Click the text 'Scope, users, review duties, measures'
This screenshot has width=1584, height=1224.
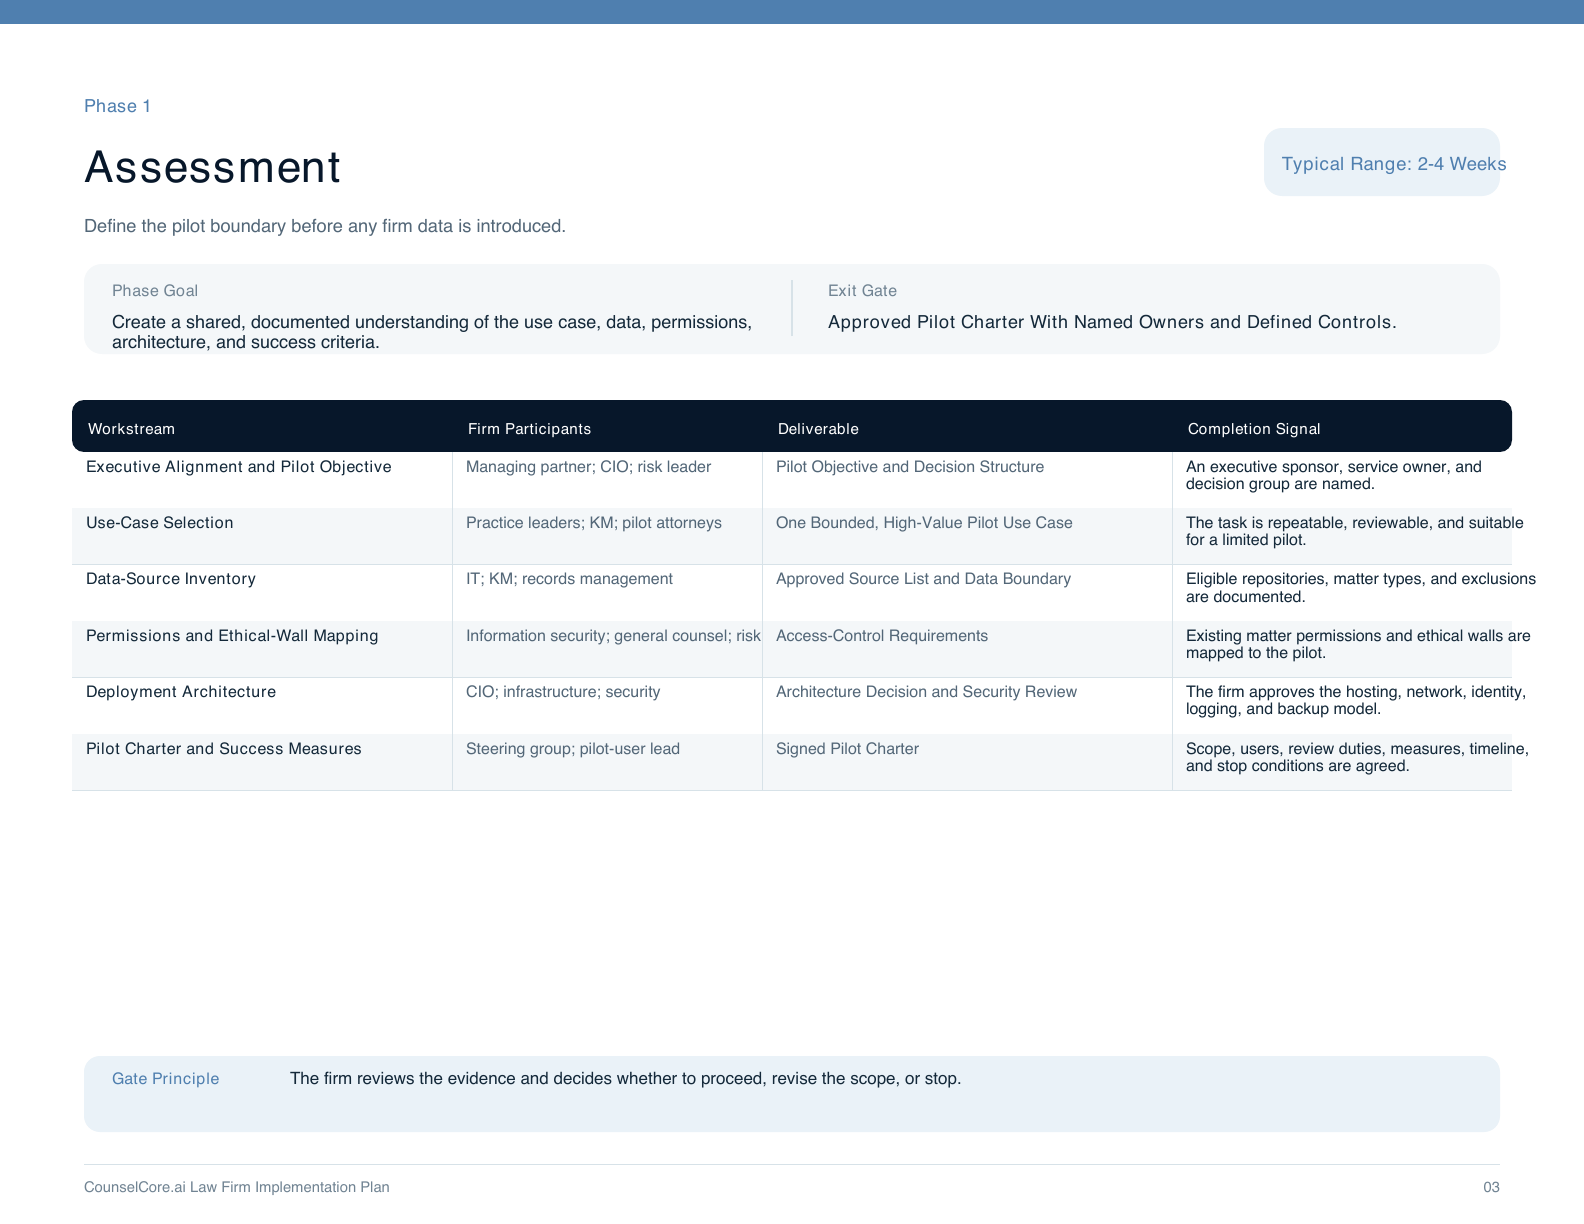click(x=1357, y=757)
